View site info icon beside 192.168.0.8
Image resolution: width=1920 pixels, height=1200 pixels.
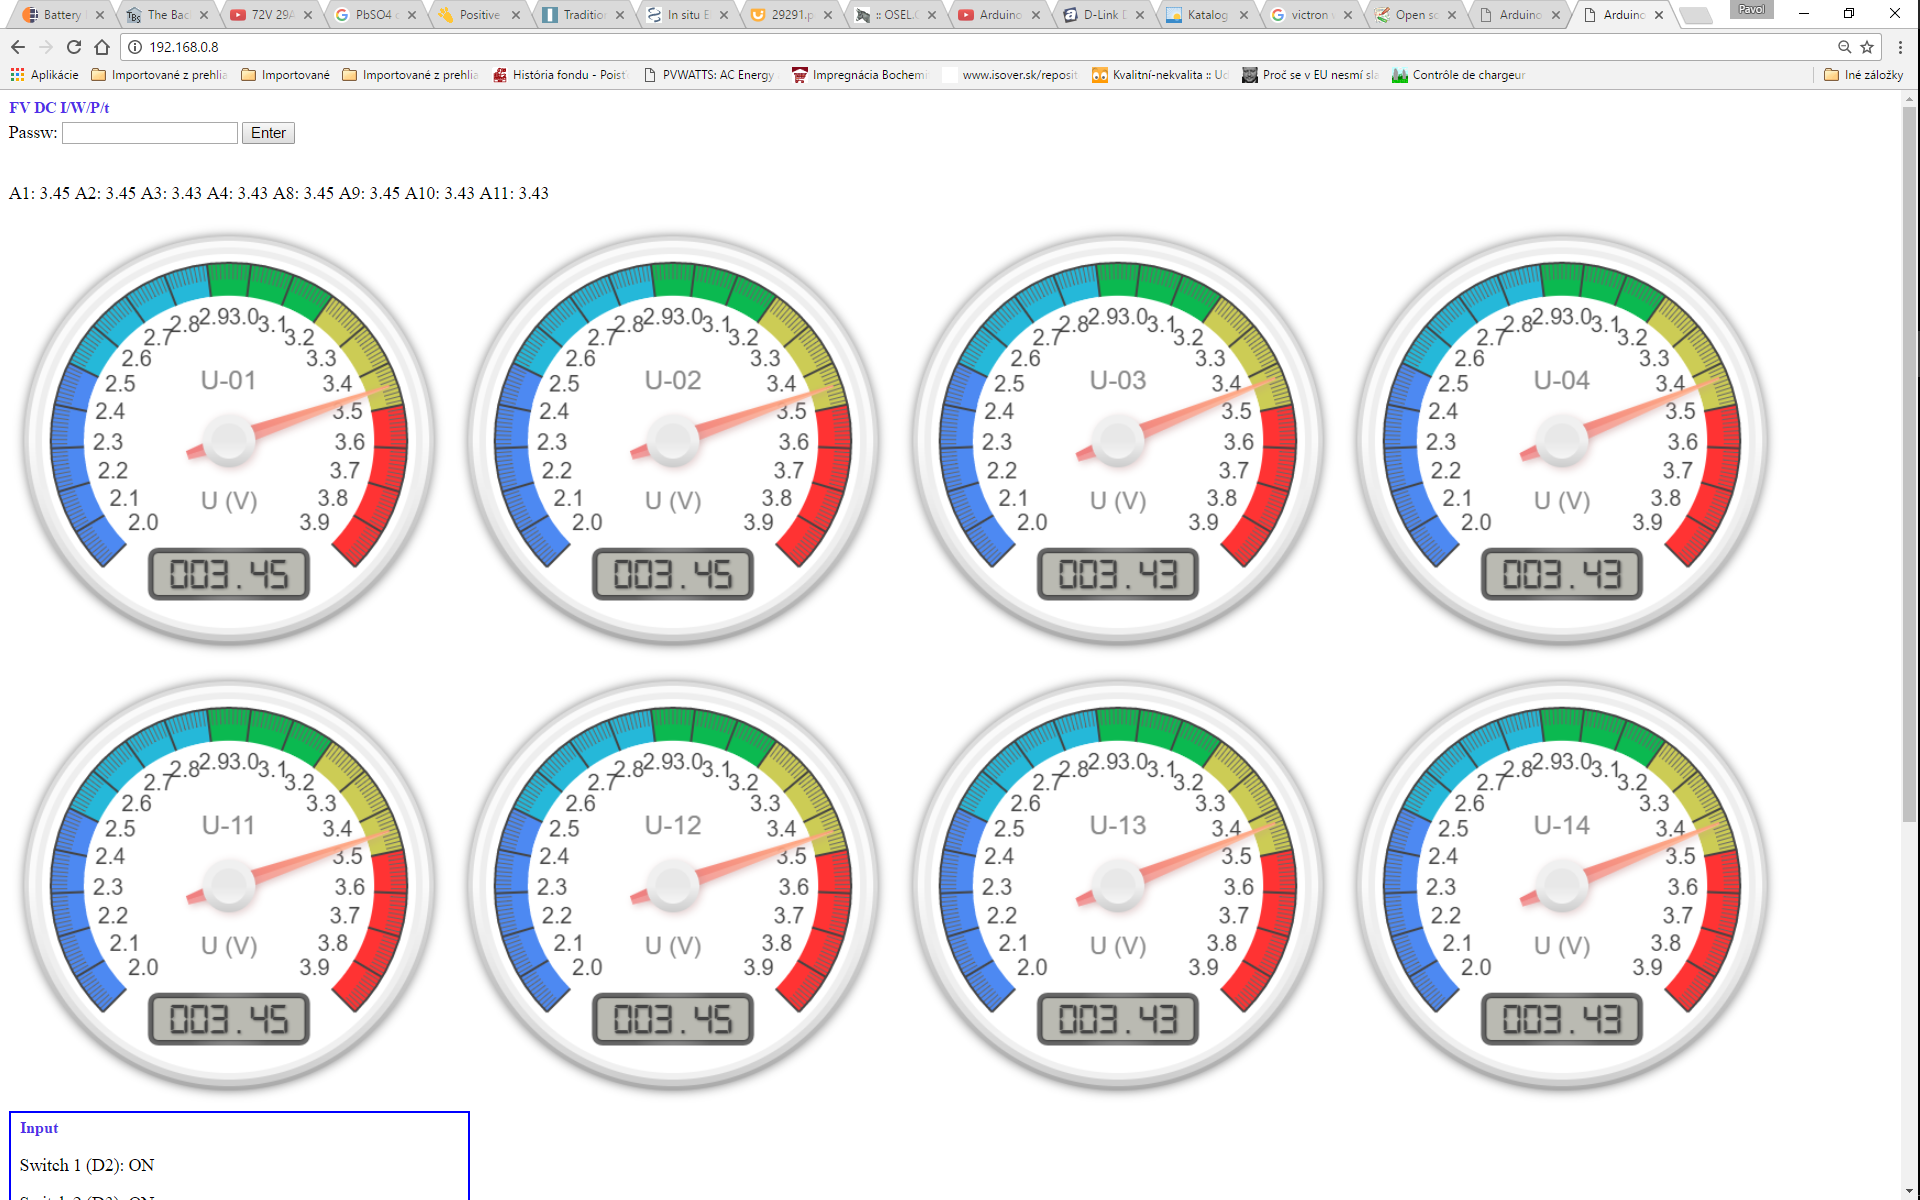135,47
